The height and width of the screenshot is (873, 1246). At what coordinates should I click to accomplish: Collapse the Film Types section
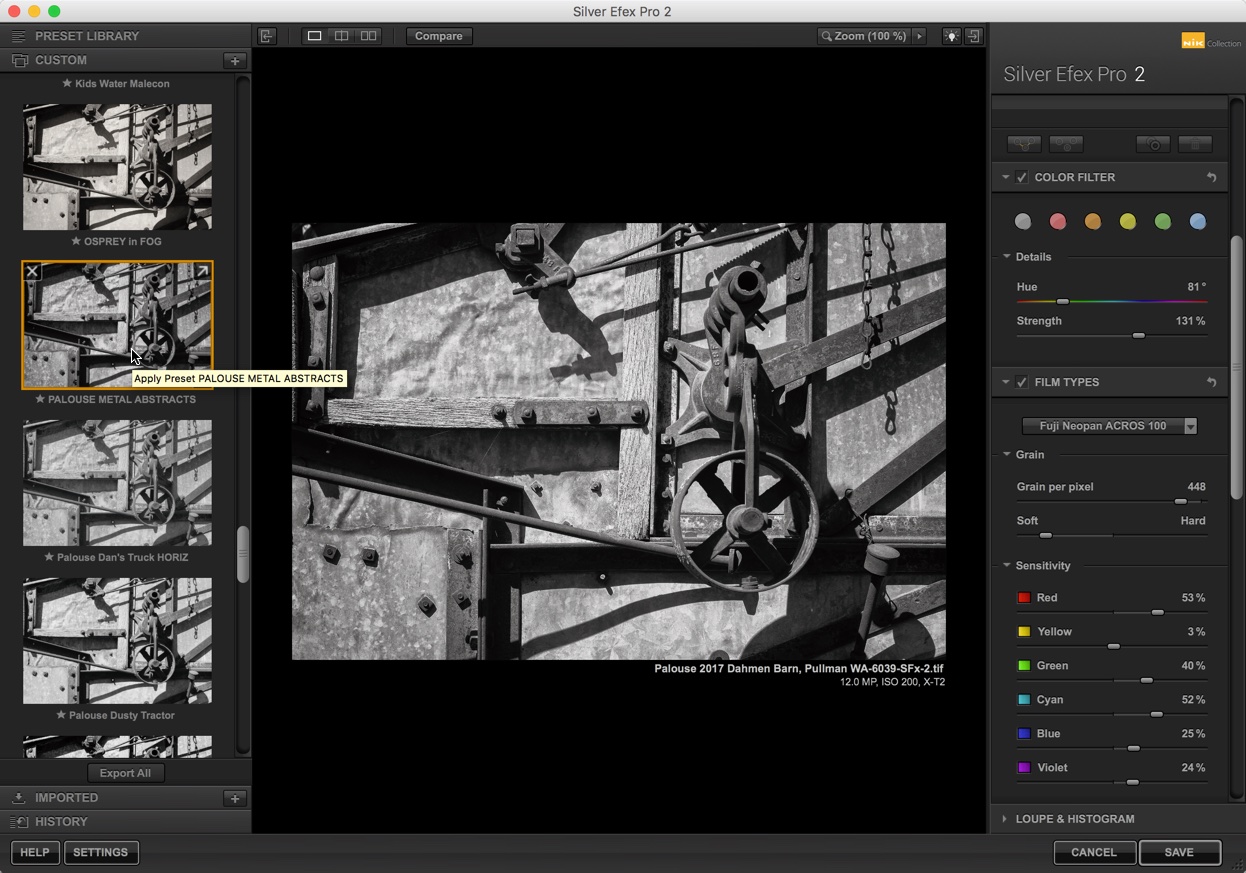[1006, 382]
